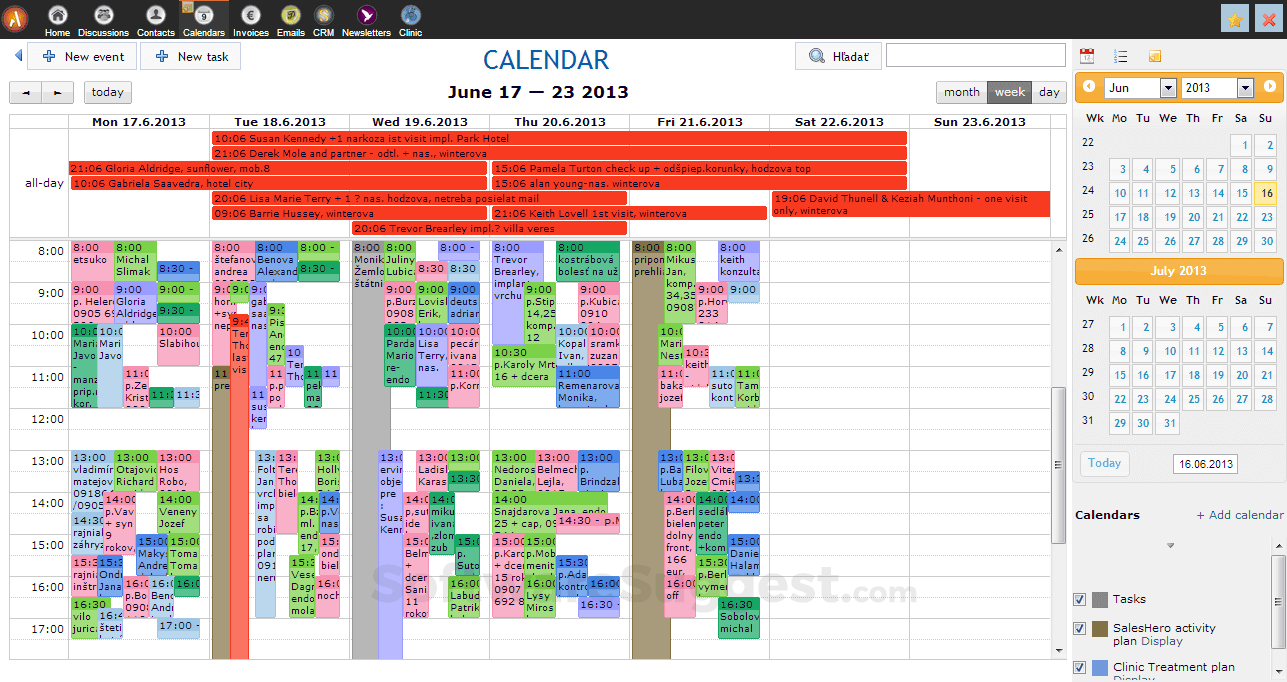Select July 31 in mini calendar

coord(1168,424)
